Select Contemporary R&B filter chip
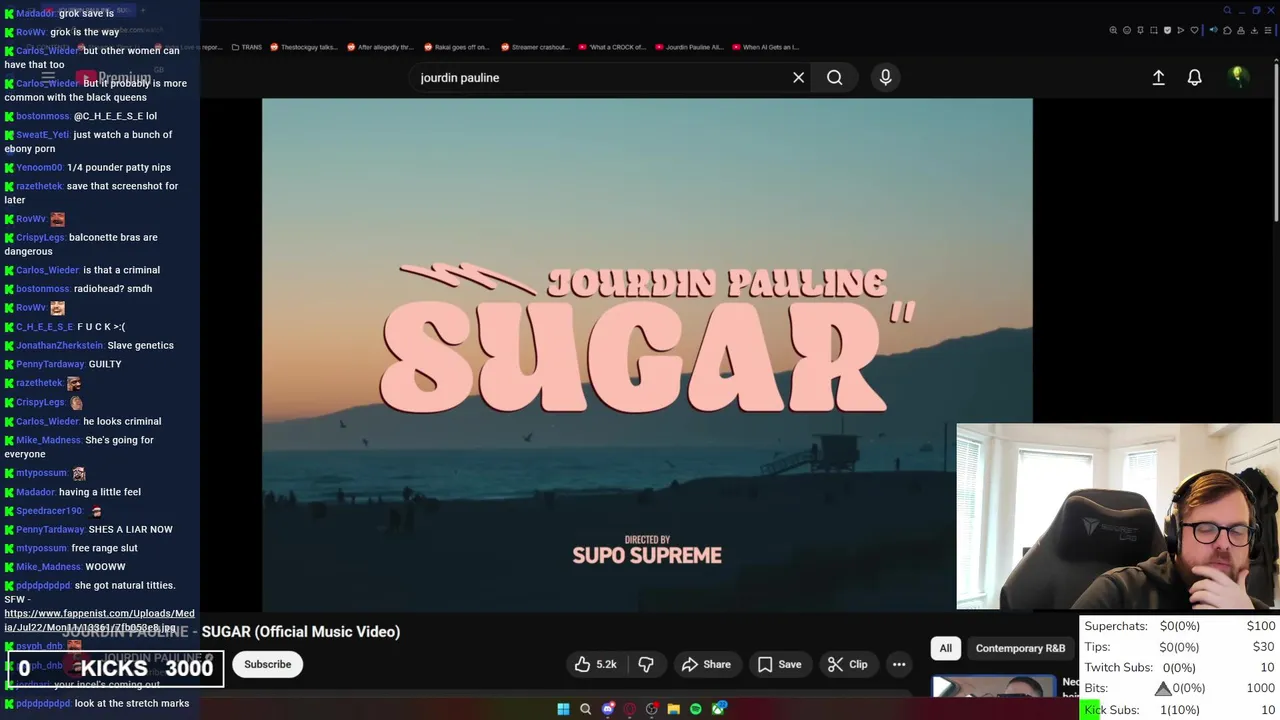 [x=1020, y=648]
